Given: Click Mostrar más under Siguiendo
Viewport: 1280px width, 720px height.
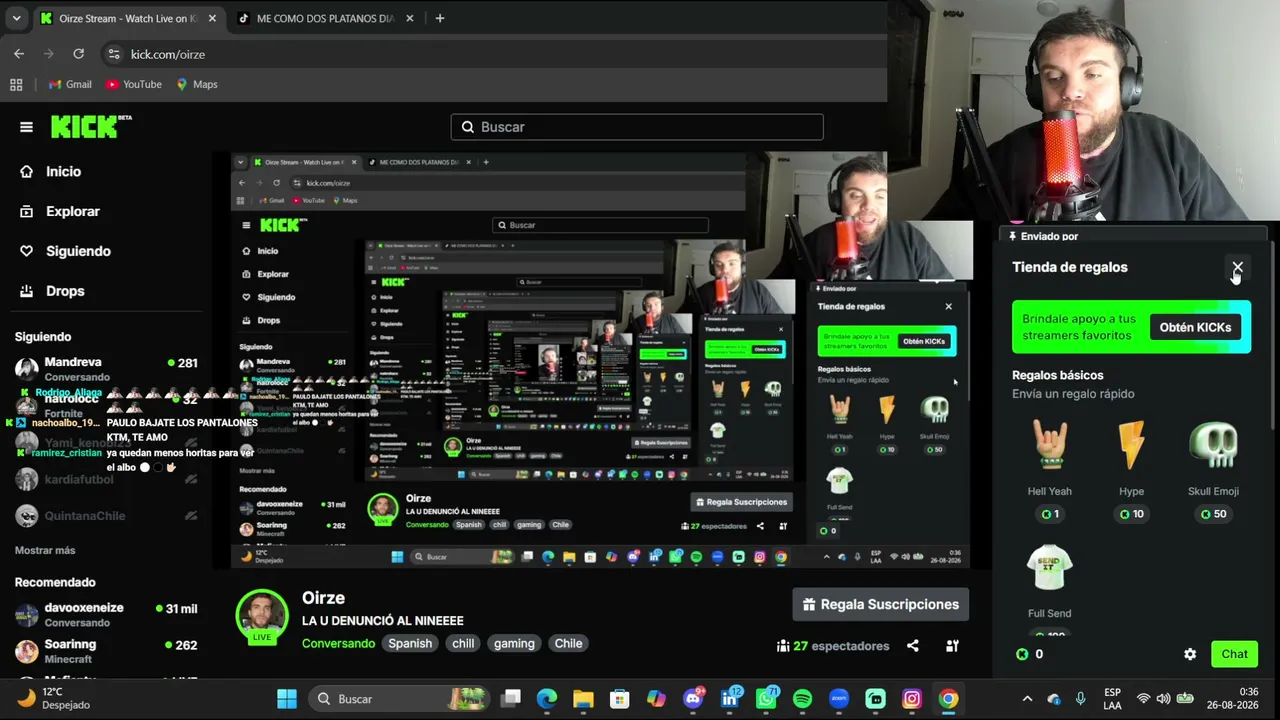Looking at the screenshot, I should click(x=45, y=550).
